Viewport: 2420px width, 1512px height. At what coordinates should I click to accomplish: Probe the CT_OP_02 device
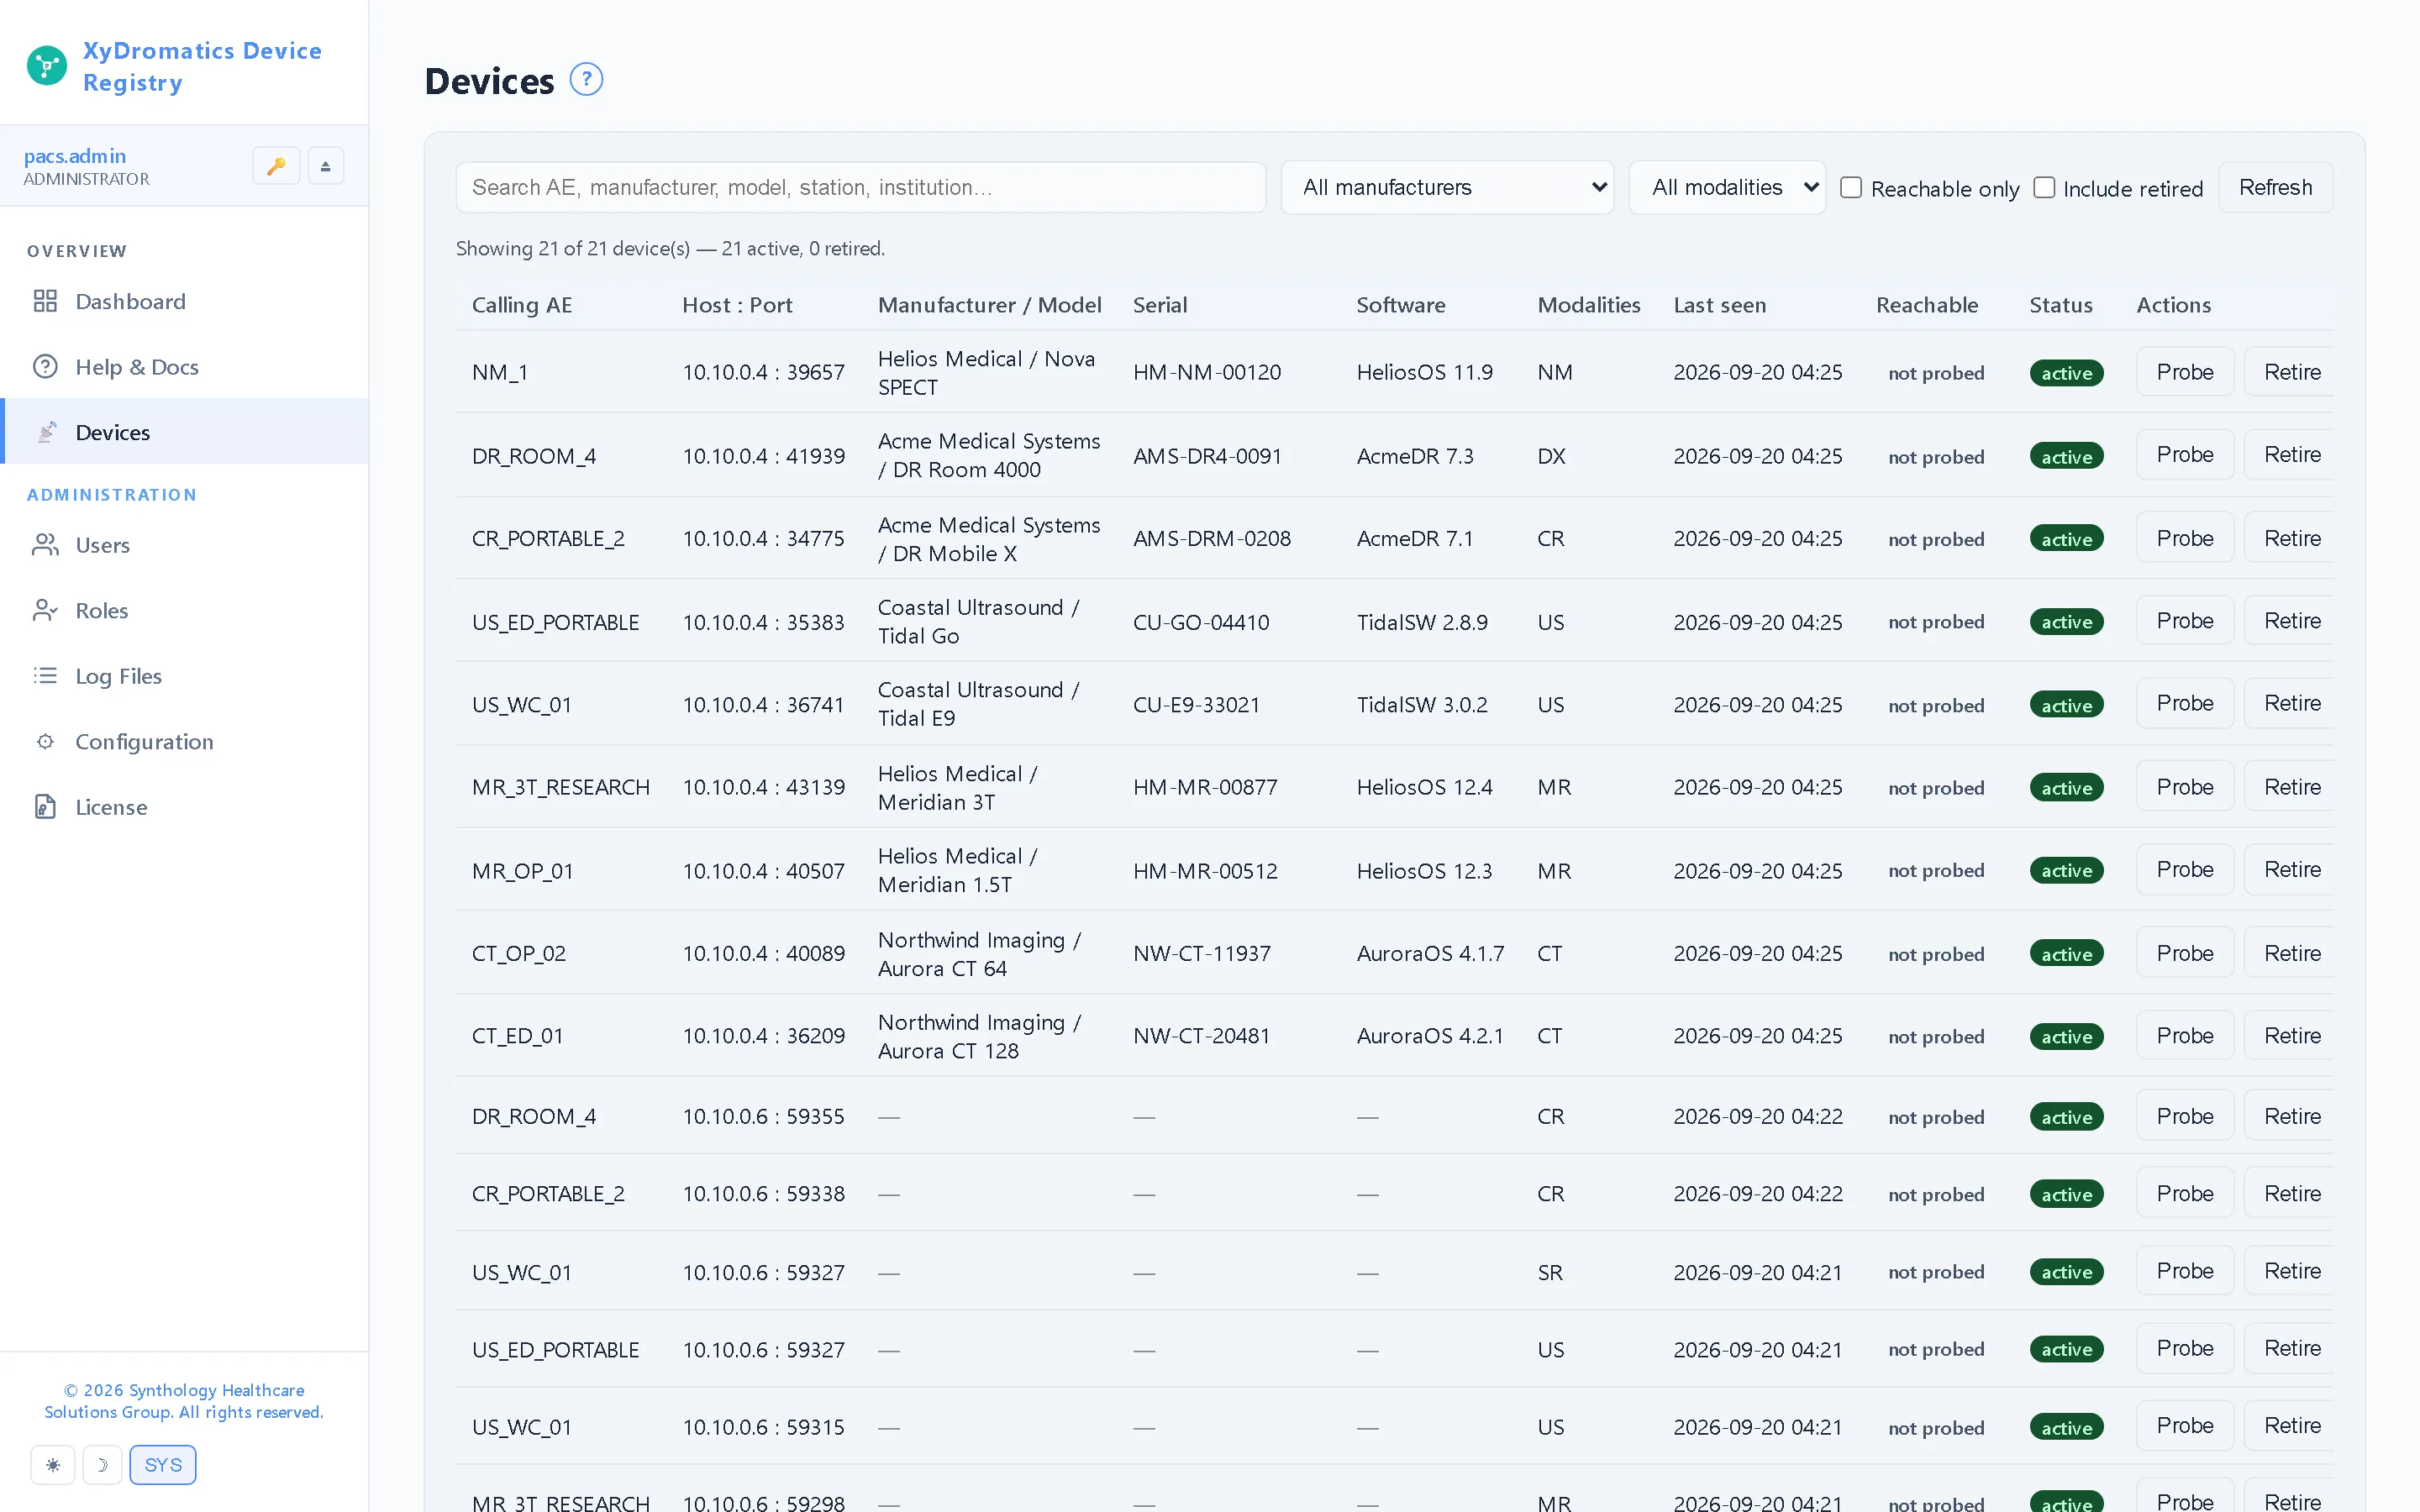[x=2185, y=953]
